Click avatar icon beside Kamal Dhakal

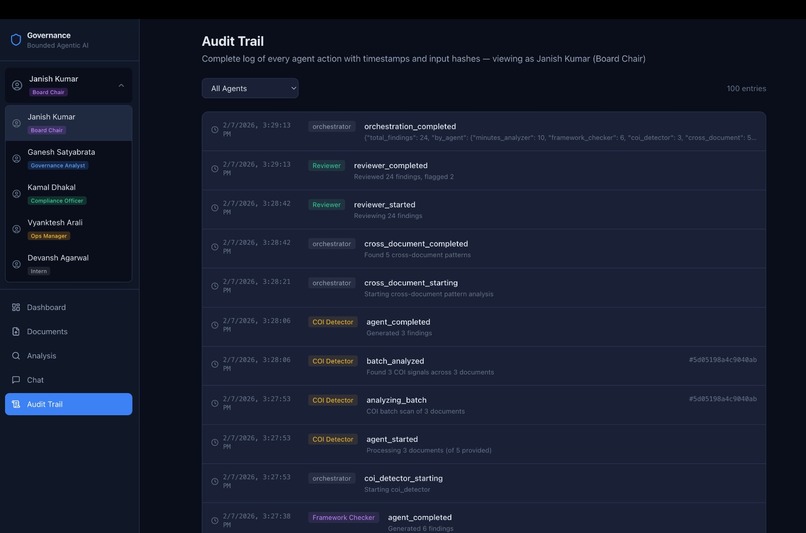tap(16, 194)
